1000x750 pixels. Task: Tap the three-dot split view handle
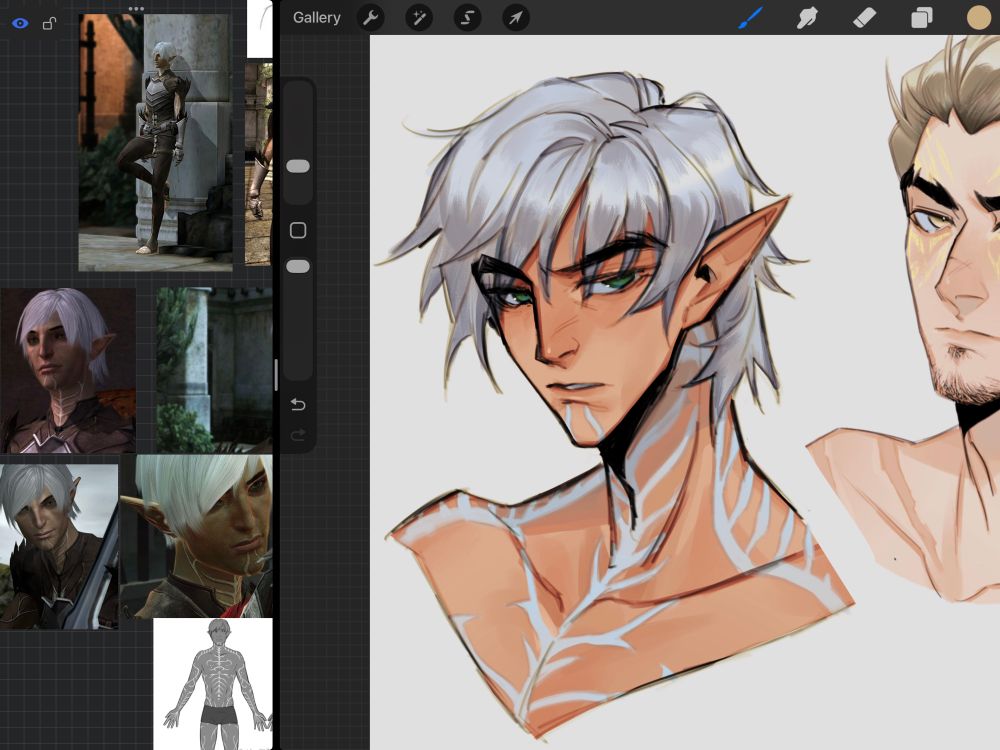coord(135,8)
